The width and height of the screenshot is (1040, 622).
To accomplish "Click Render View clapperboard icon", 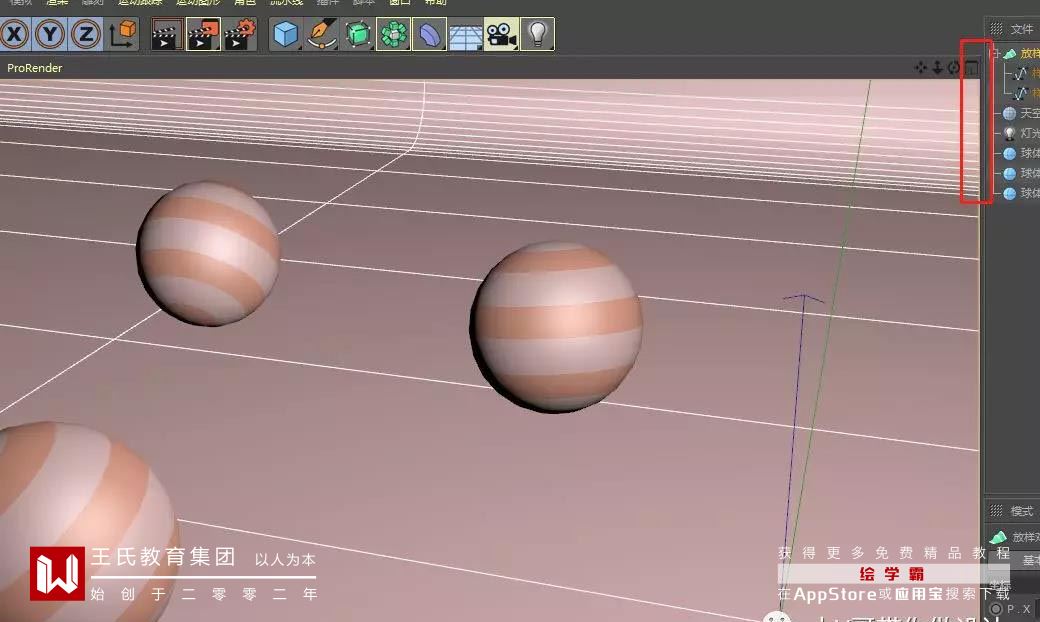I will point(167,34).
